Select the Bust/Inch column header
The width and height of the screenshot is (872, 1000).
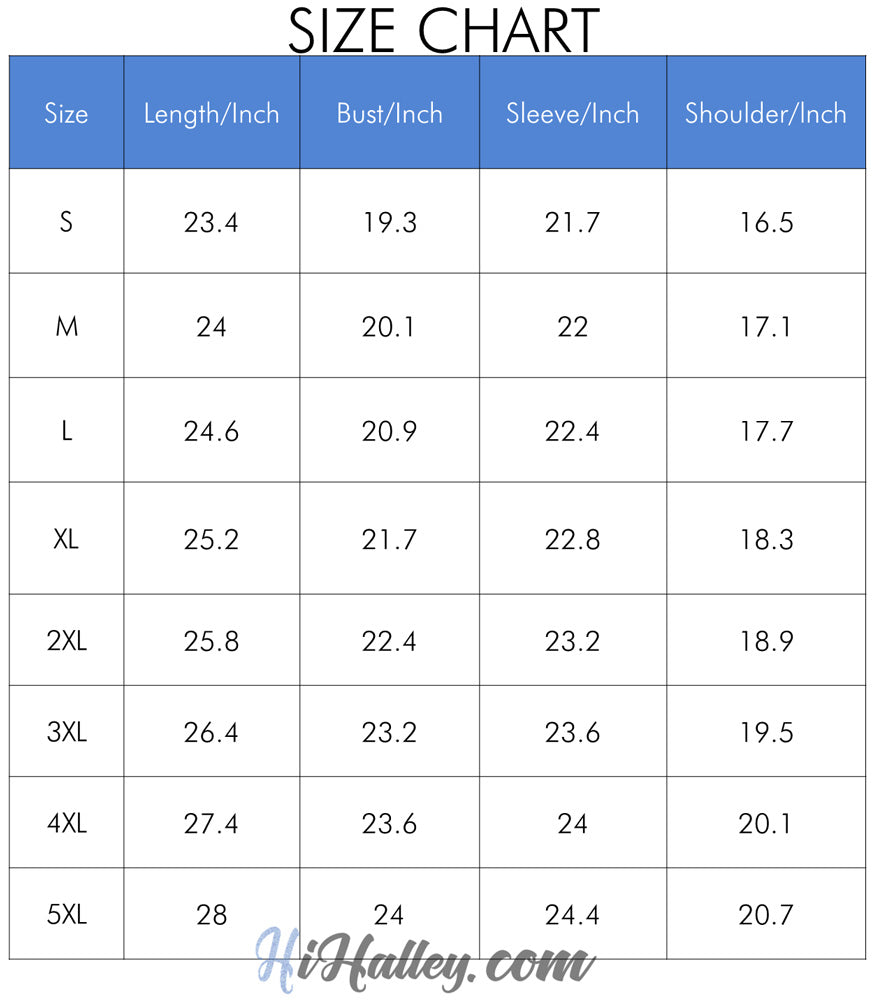tap(389, 114)
